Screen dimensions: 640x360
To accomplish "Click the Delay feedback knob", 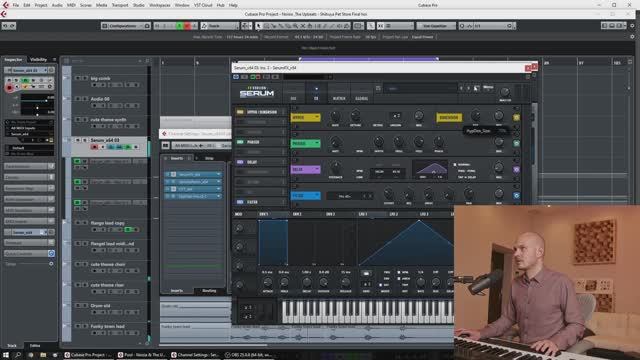I will (335, 167).
